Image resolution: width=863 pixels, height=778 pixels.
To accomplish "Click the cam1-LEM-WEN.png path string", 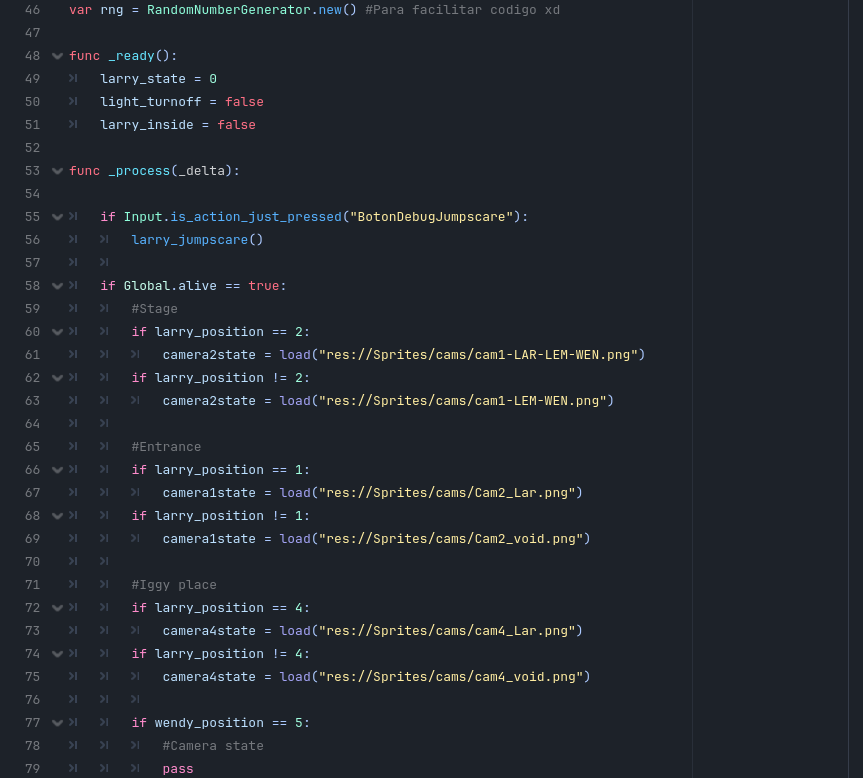I will (463, 401).
